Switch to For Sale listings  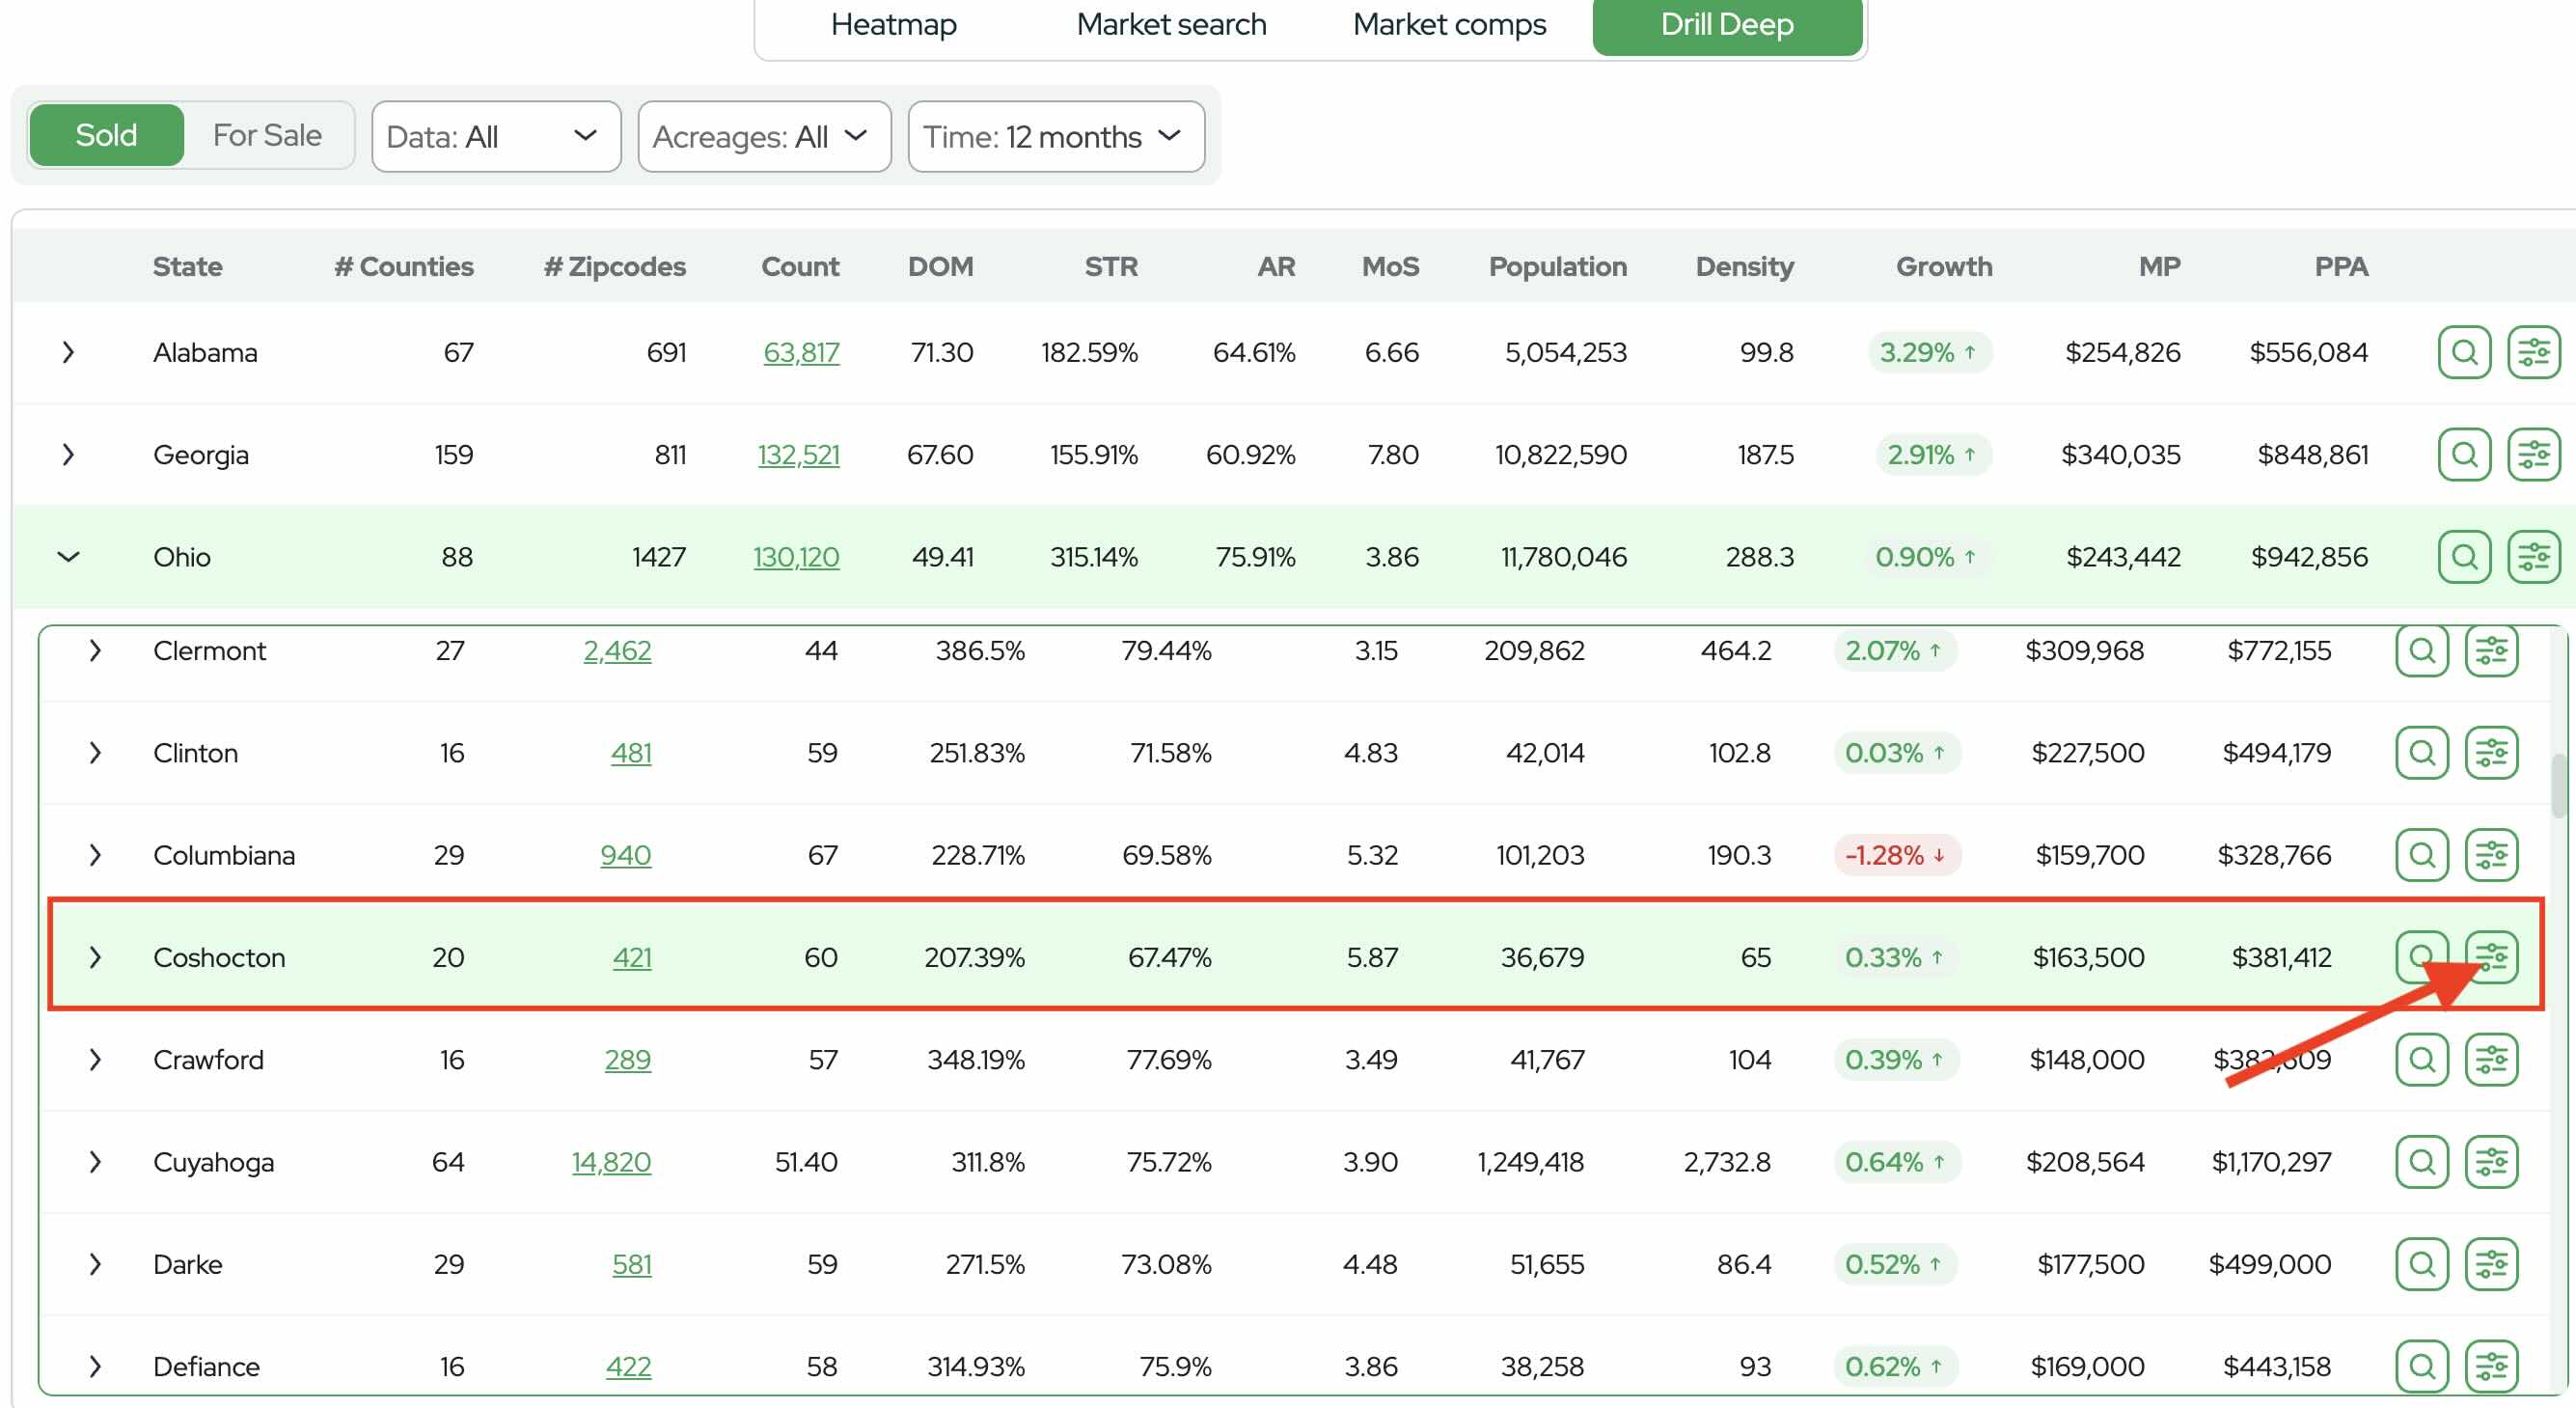tap(267, 135)
